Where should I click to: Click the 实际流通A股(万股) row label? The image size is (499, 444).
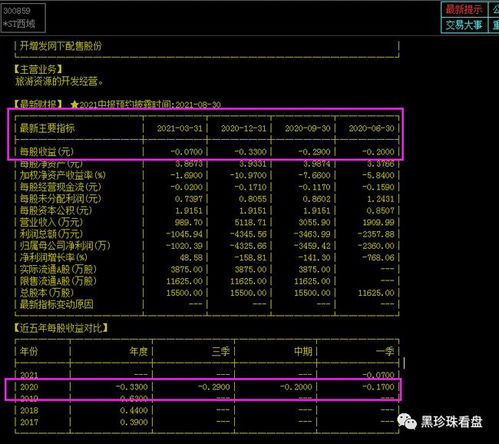point(58,269)
